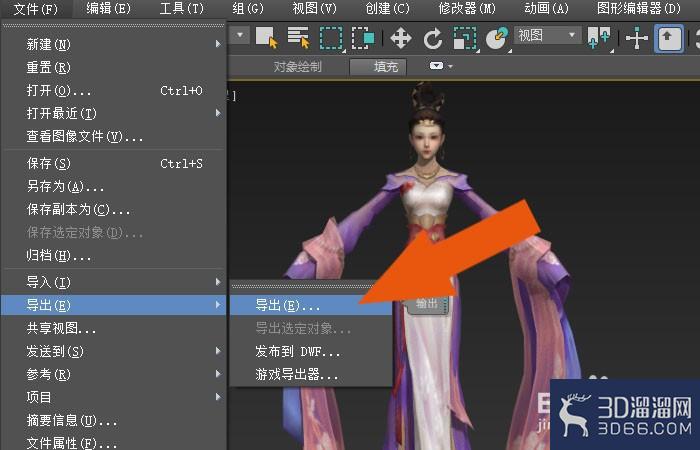700x450 pixels.
Task: Choose the Rectangular Selection Region icon
Action: coord(331,38)
